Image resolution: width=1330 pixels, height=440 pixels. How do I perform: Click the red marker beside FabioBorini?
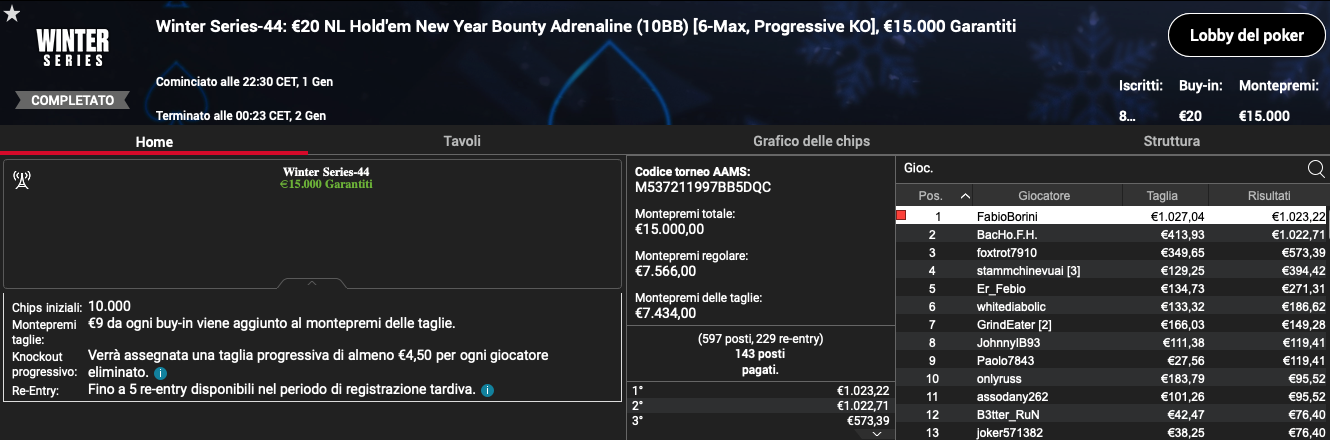[x=901, y=215]
